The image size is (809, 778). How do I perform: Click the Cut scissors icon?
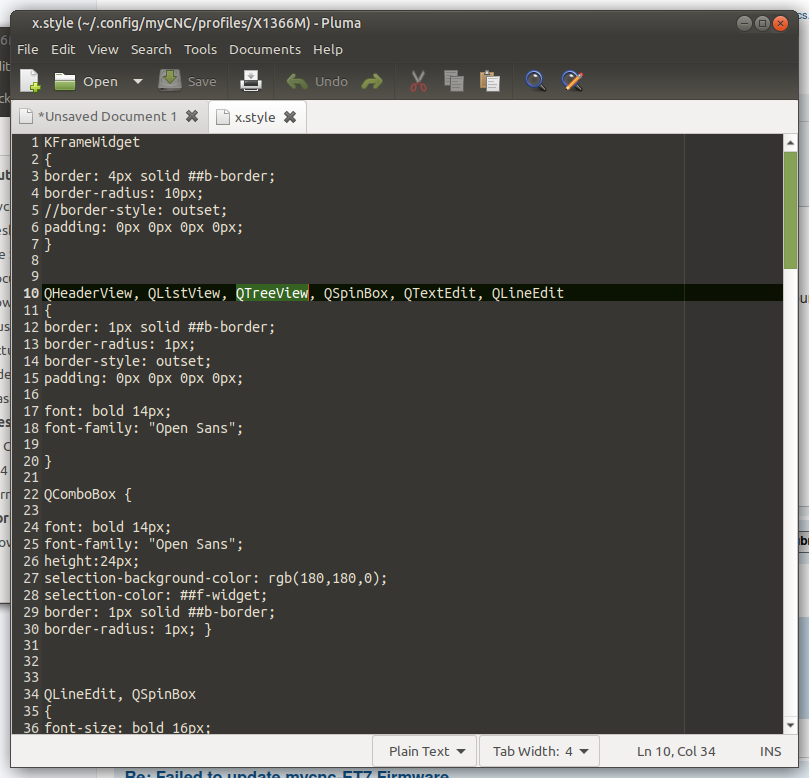pos(418,81)
